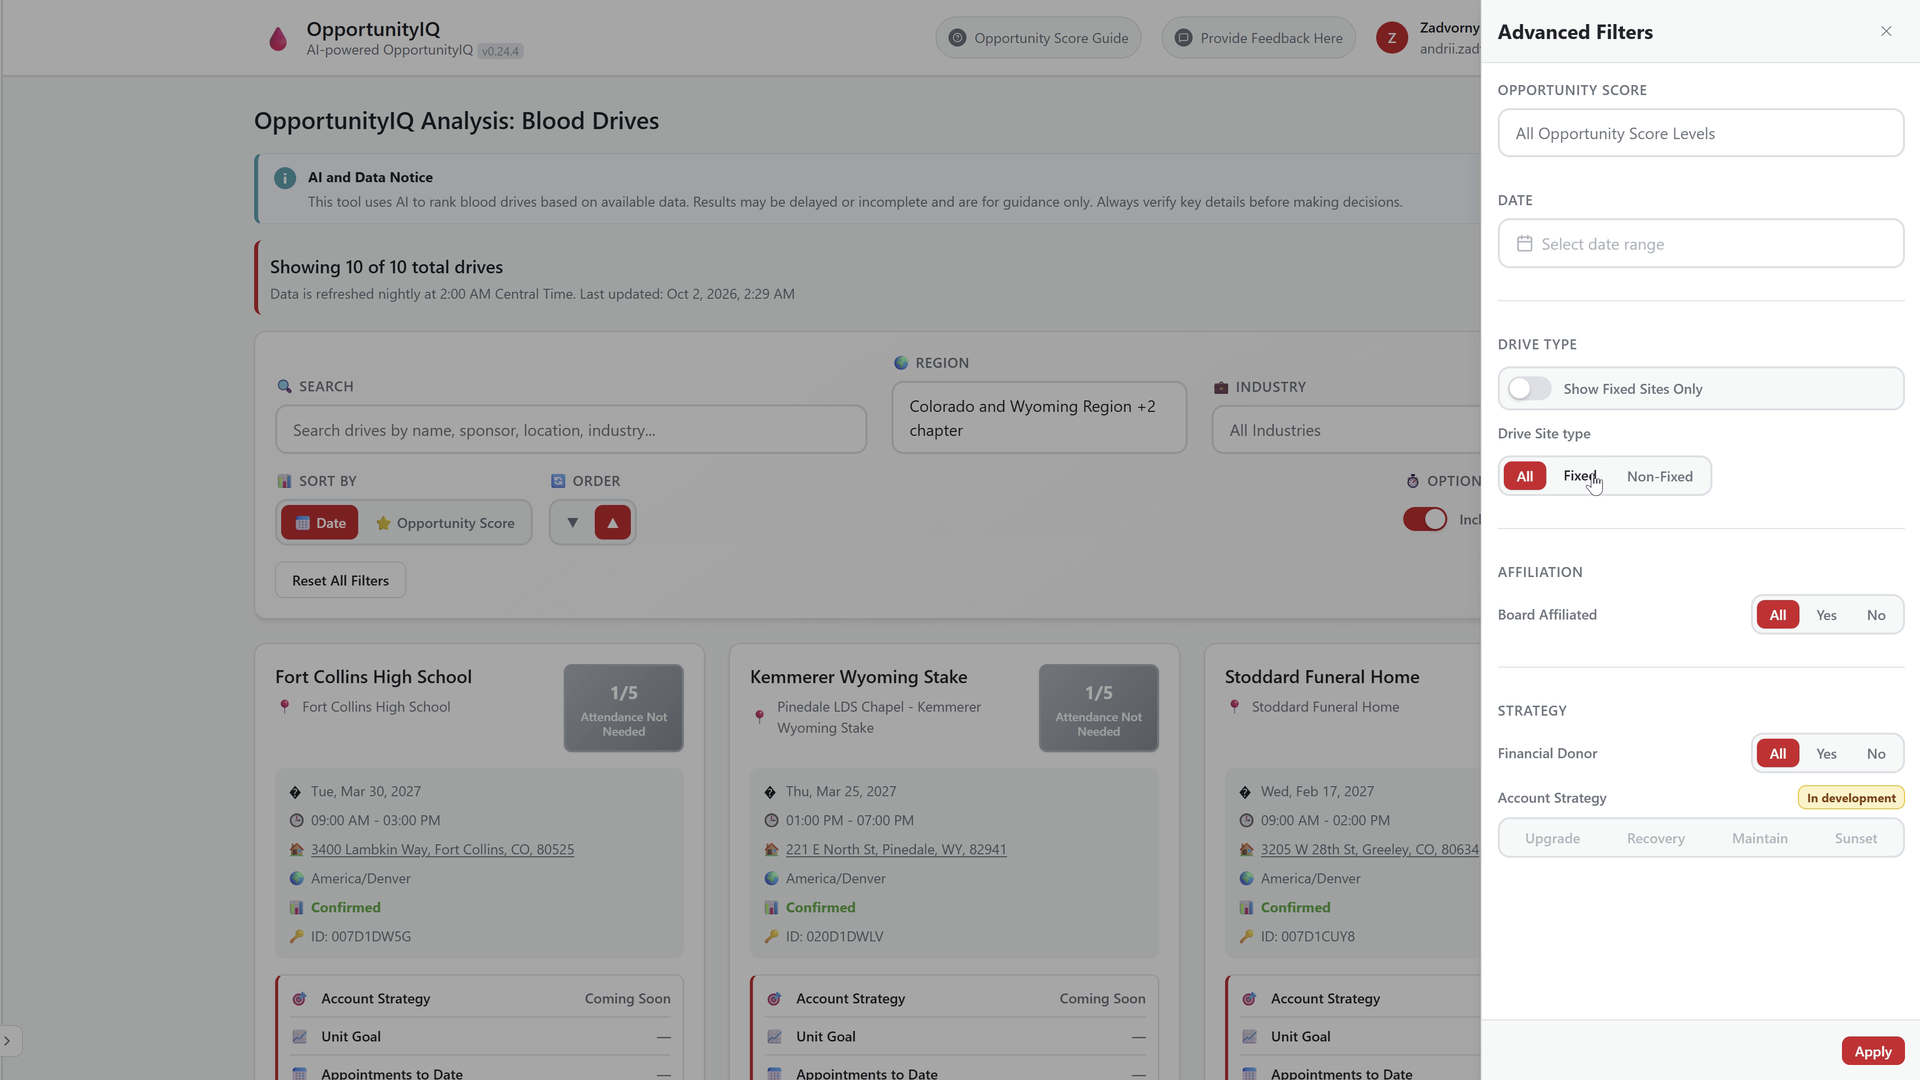The image size is (1920, 1080).
Task: Open the Opportunity Score Guide
Action: pos(1038,38)
